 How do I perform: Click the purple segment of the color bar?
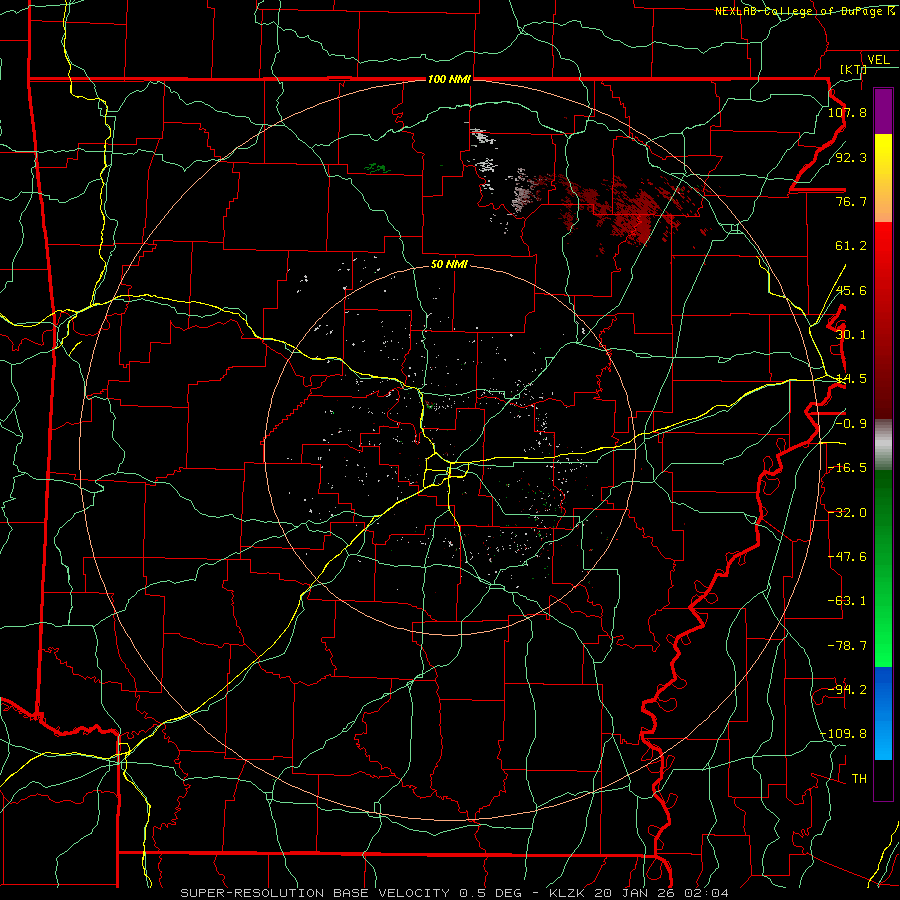tap(883, 112)
